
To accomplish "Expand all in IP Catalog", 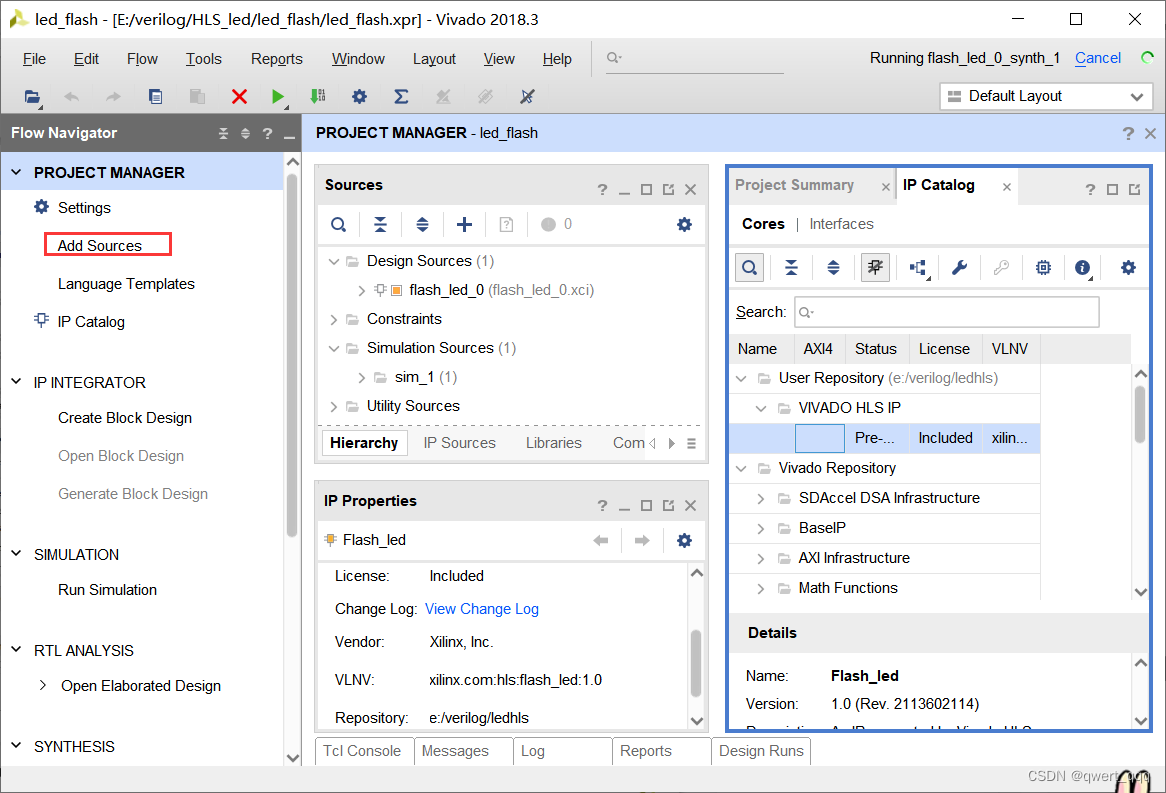I will click(834, 268).
